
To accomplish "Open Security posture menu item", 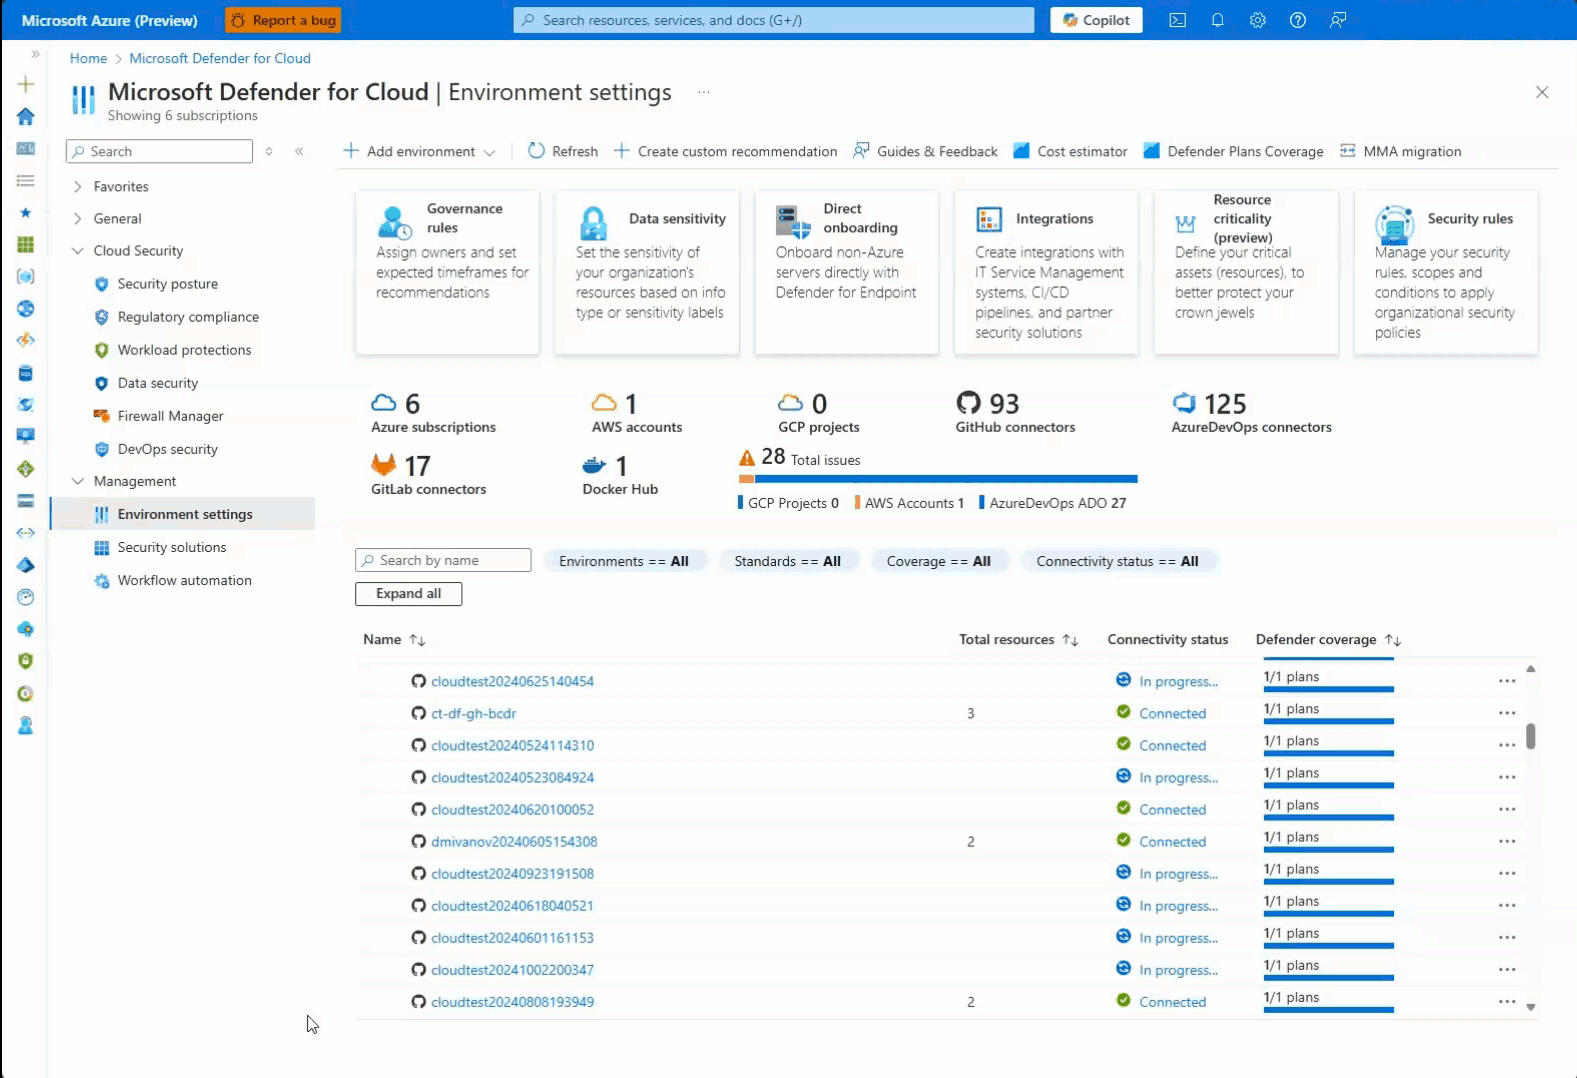I will click(167, 284).
